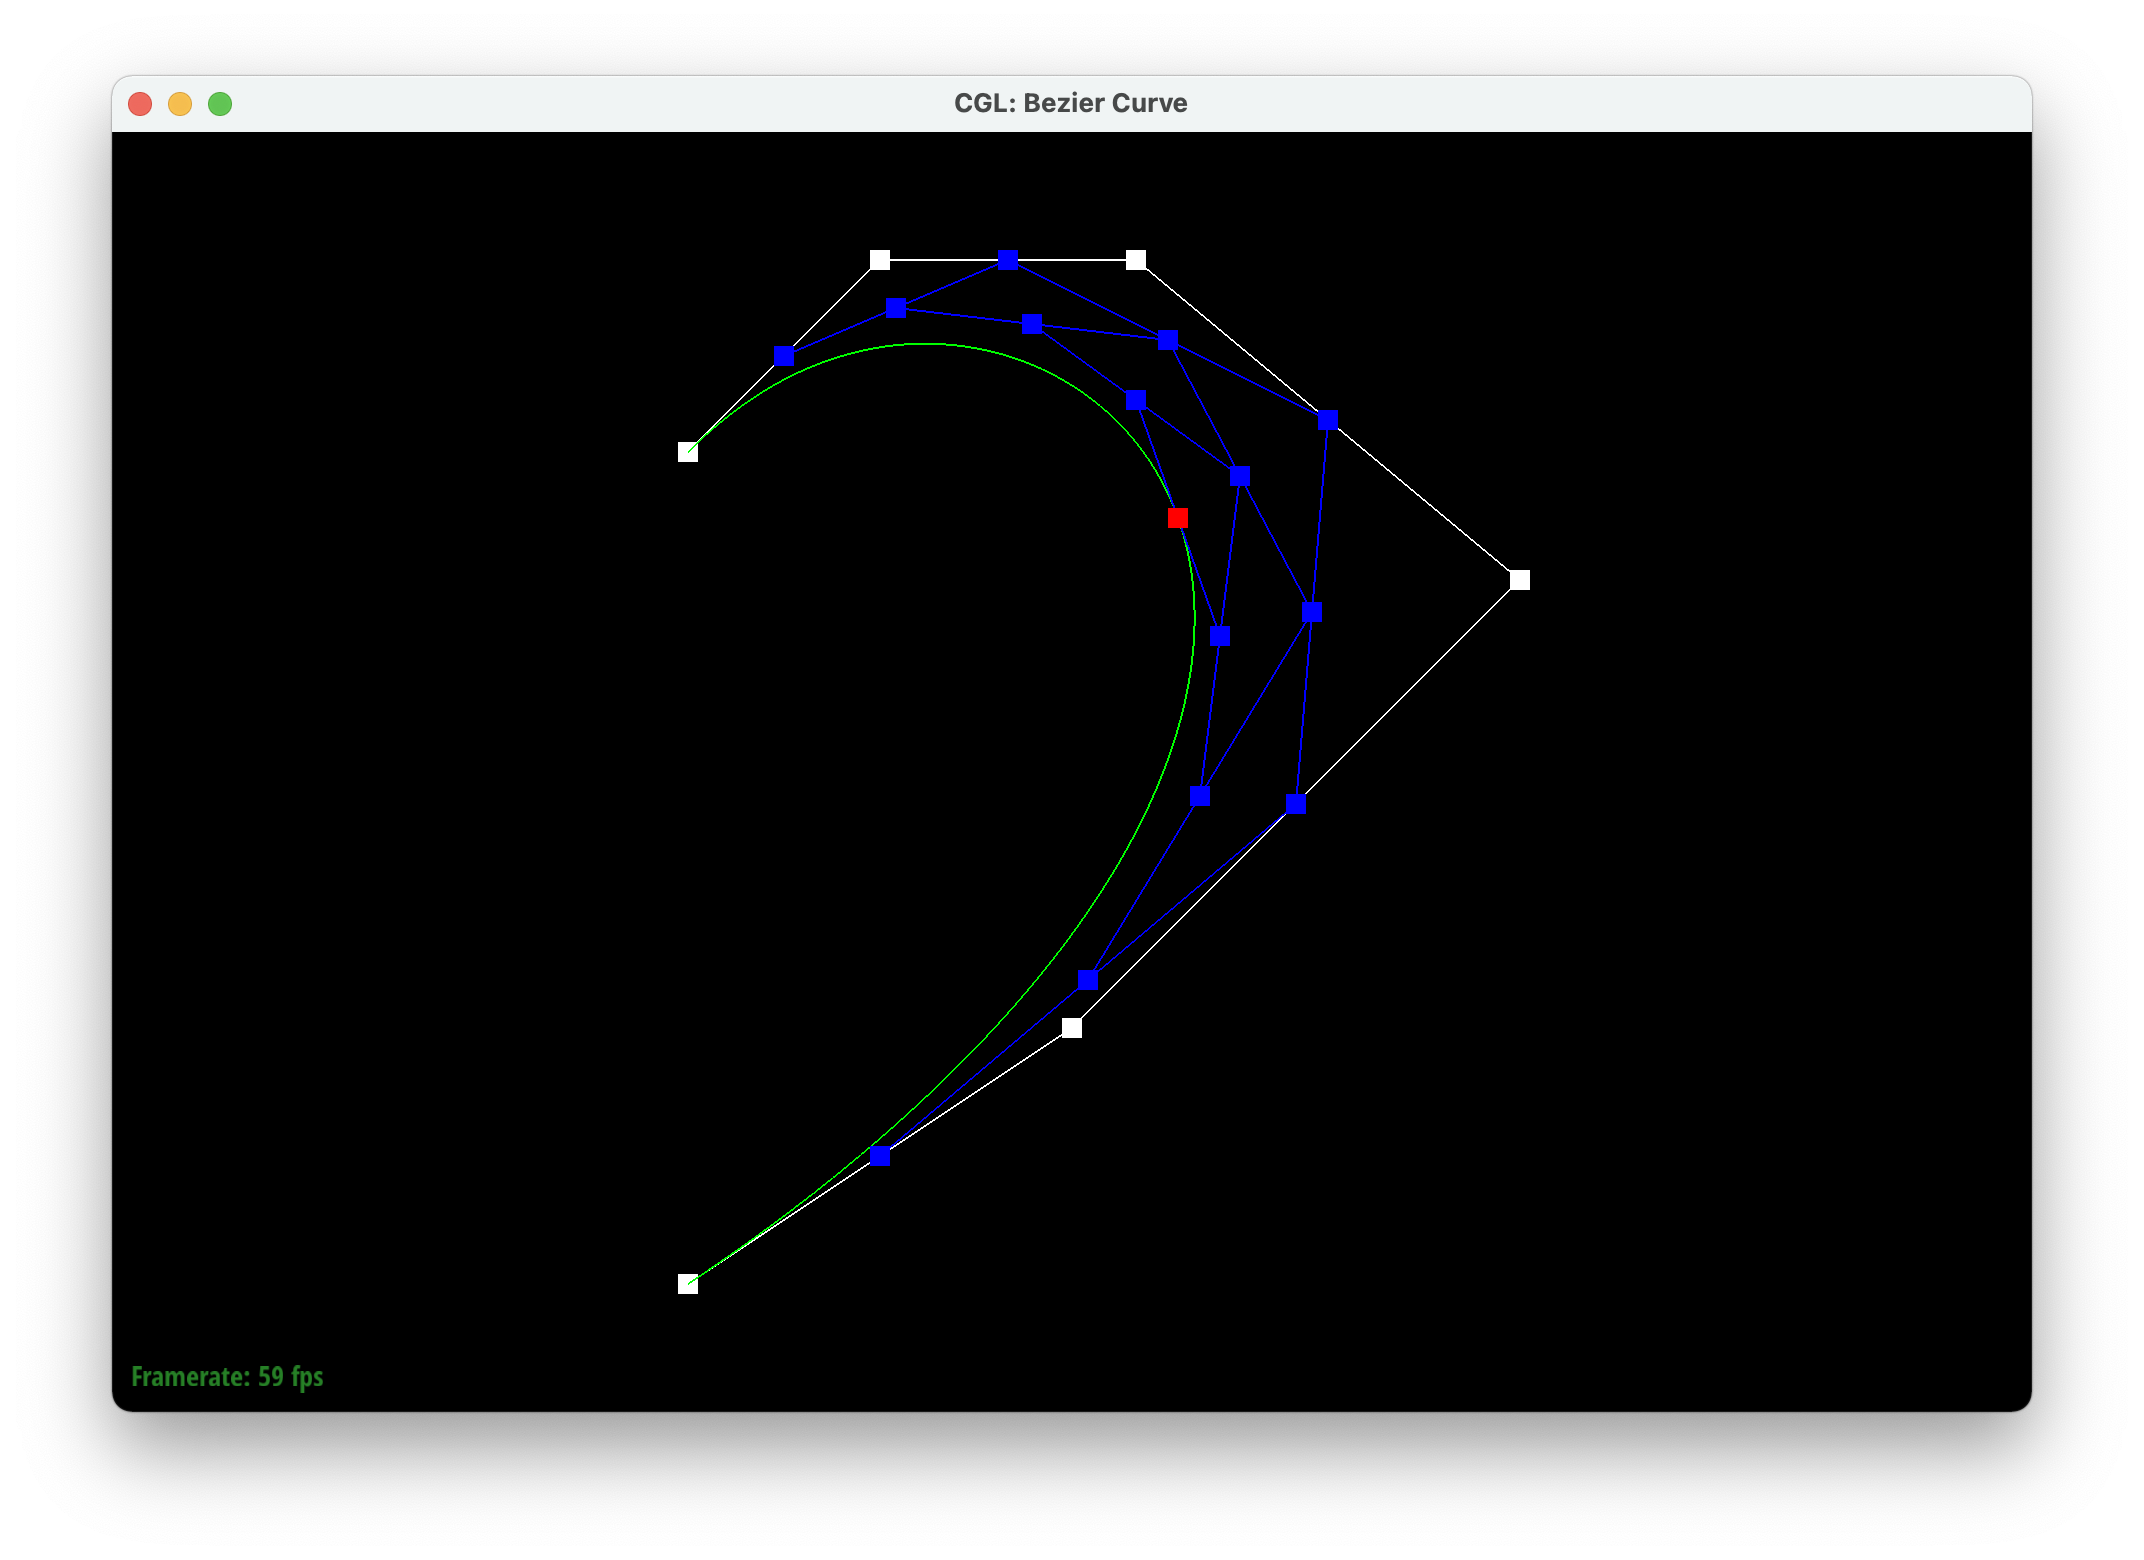
Task: Click blue point on the top horizontal white edge
Action: pyautogui.click(x=1008, y=260)
